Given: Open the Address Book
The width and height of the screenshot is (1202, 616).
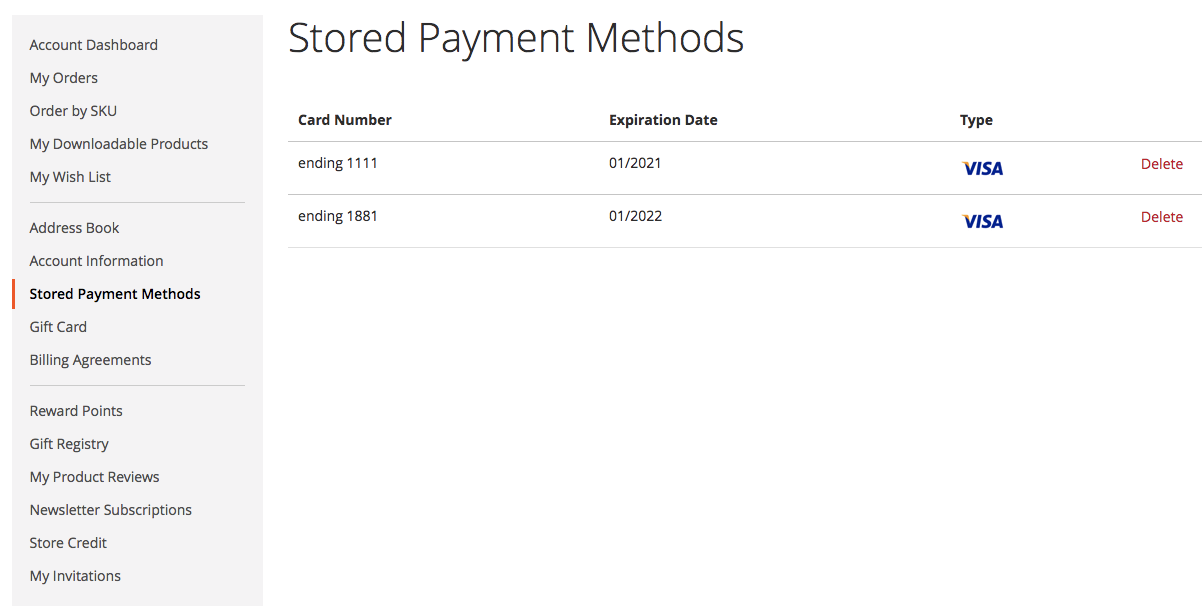Looking at the screenshot, I should coord(74,228).
